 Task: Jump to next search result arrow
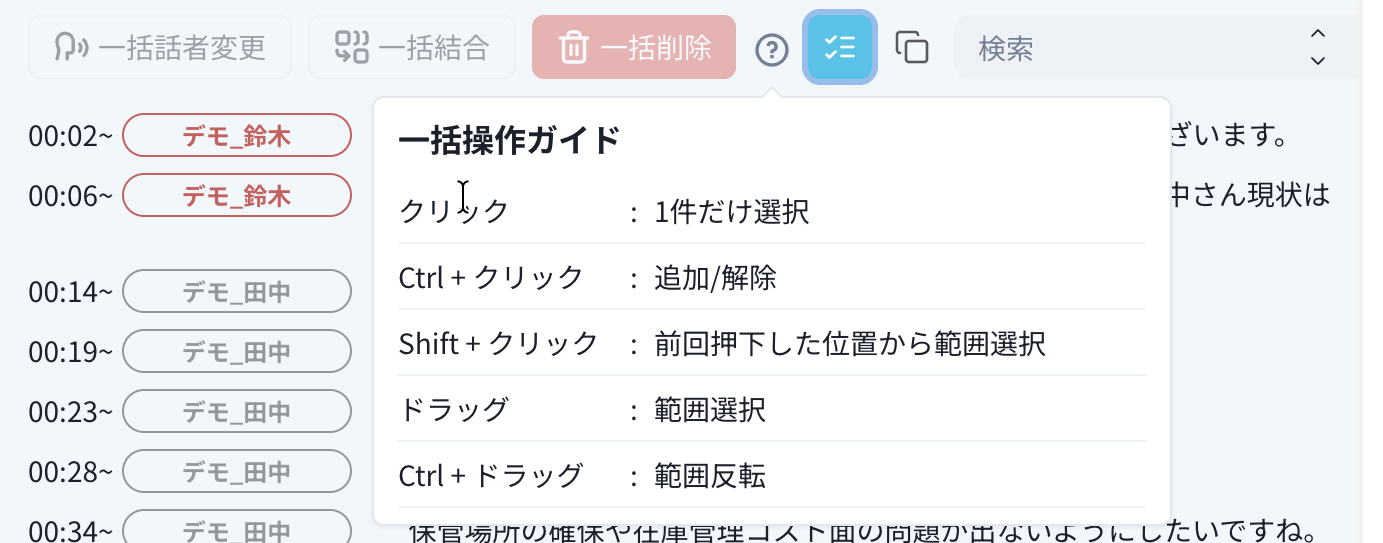click(x=1318, y=61)
